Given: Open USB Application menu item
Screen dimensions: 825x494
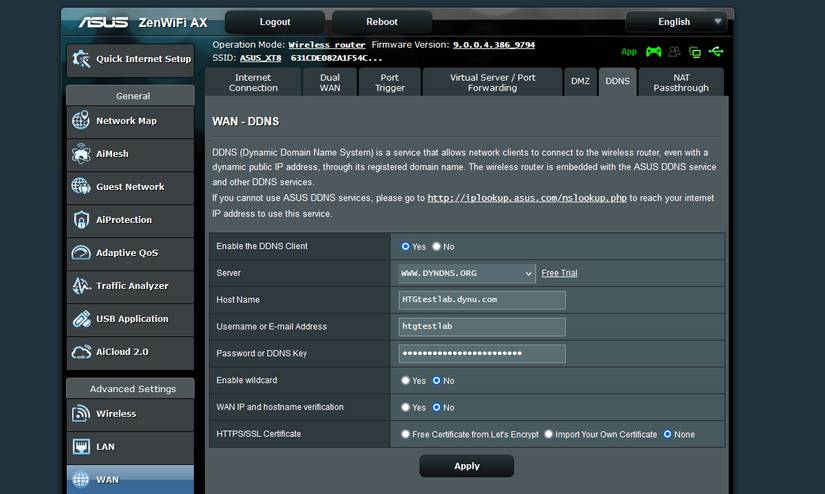Looking at the screenshot, I should pos(130,319).
